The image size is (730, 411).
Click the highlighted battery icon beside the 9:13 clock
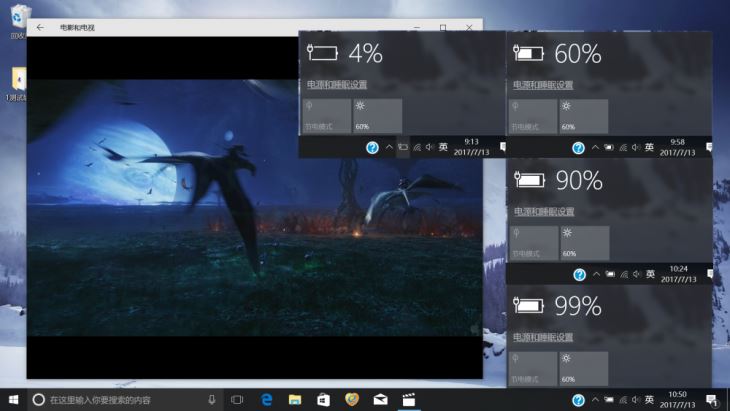(x=403, y=147)
